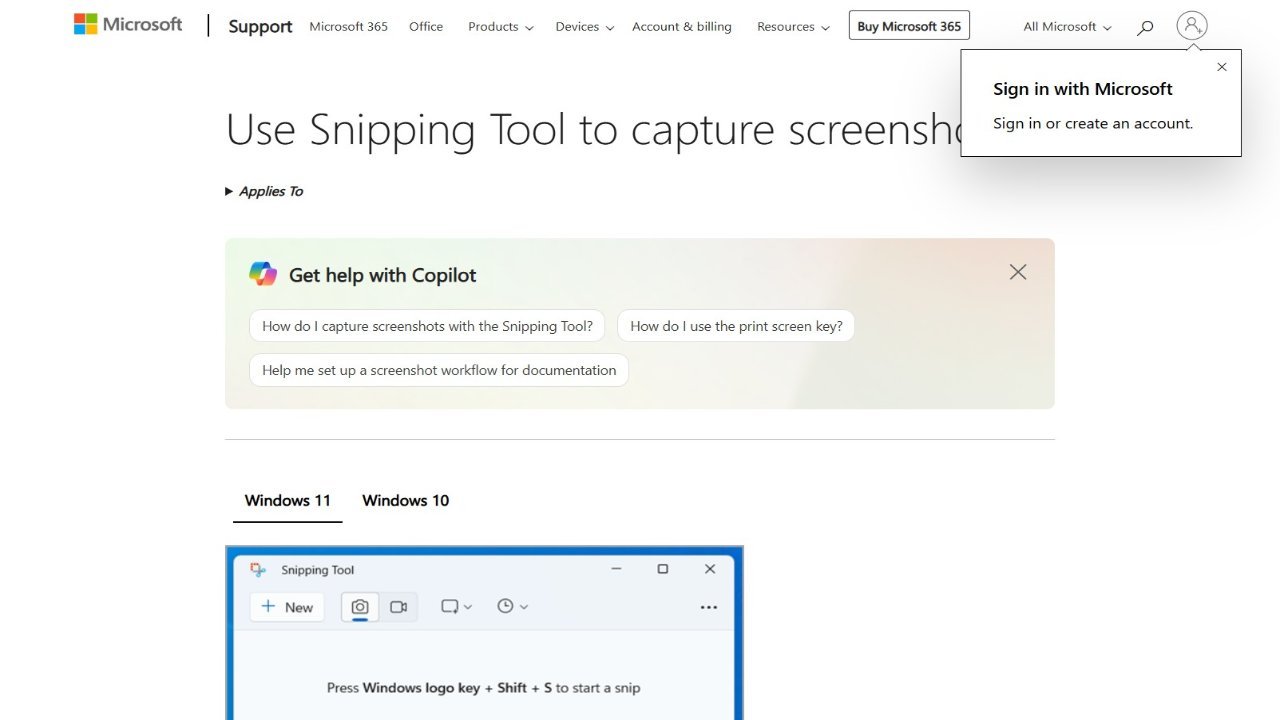Go to the Support home link

point(260,27)
